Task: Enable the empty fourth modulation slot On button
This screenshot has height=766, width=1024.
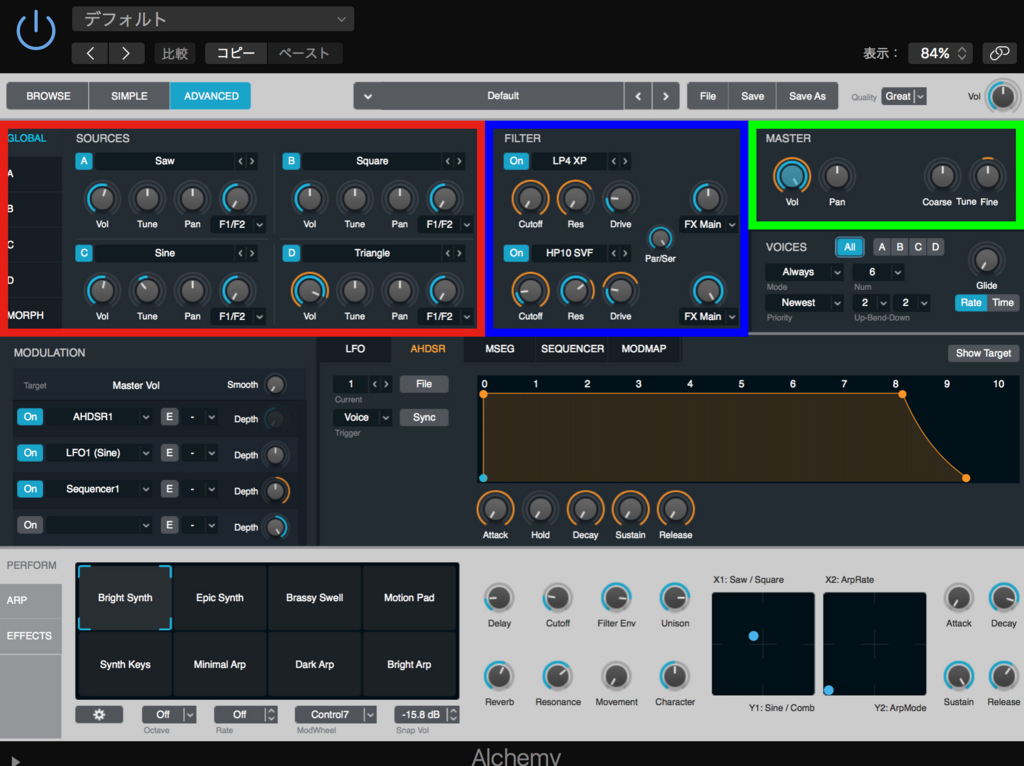Action: tap(30, 524)
